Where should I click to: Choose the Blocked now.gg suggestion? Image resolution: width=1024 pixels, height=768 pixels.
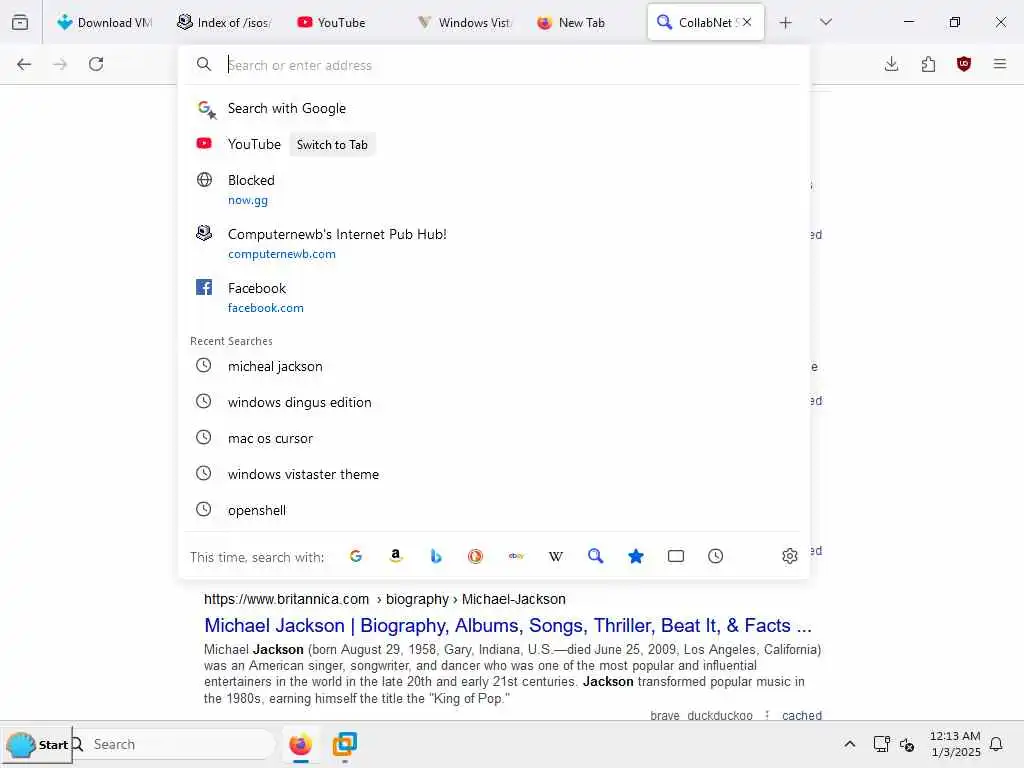[494, 189]
